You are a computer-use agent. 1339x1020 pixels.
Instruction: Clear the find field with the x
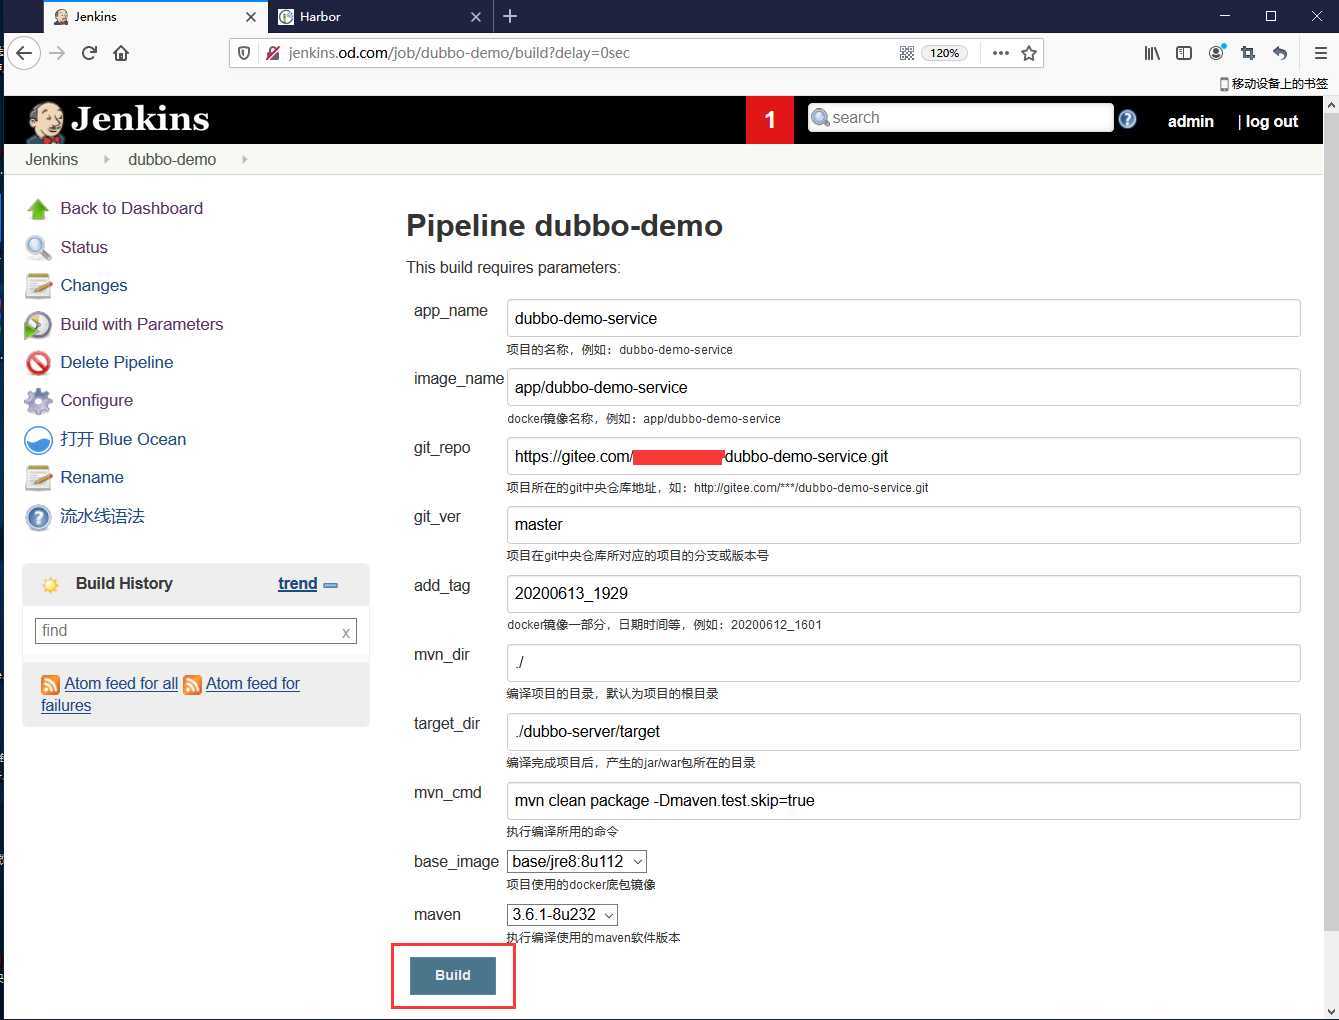click(x=346, y=632)
